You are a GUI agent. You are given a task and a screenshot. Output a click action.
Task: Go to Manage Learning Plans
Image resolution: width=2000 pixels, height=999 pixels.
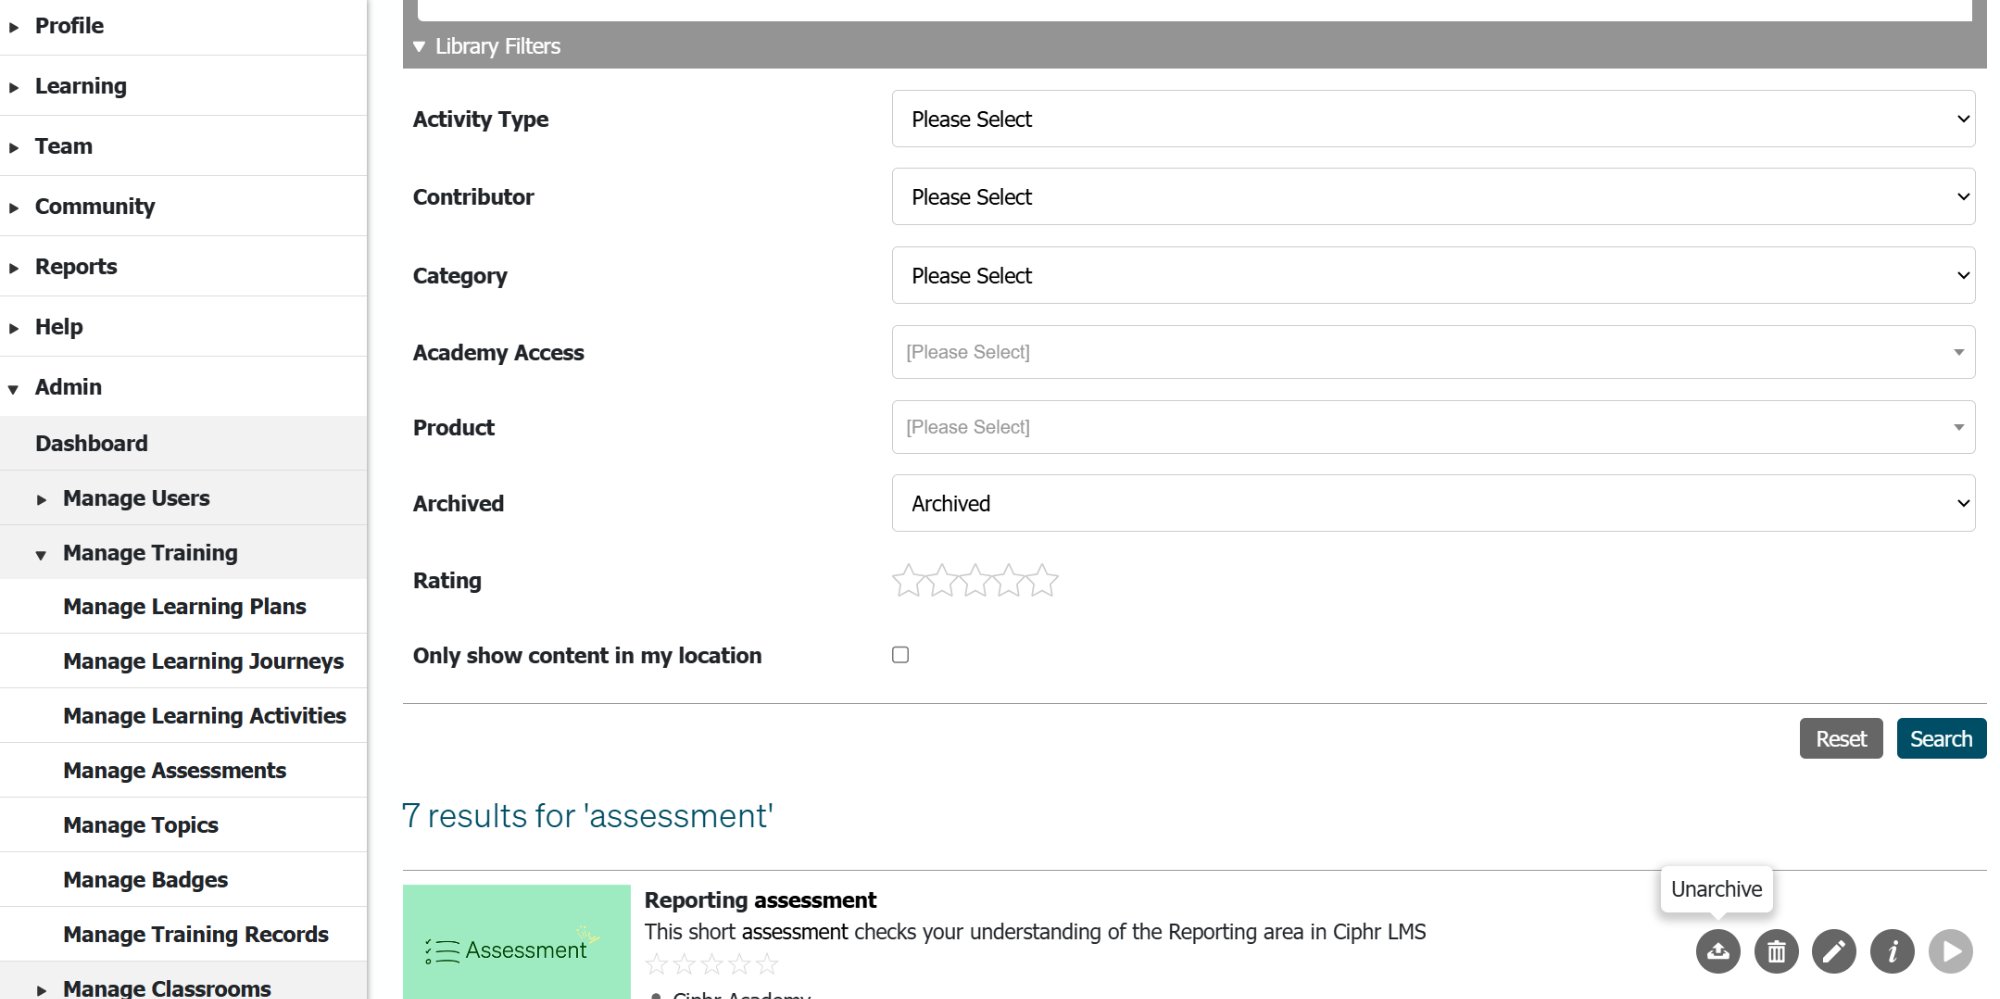coord(183,606)
